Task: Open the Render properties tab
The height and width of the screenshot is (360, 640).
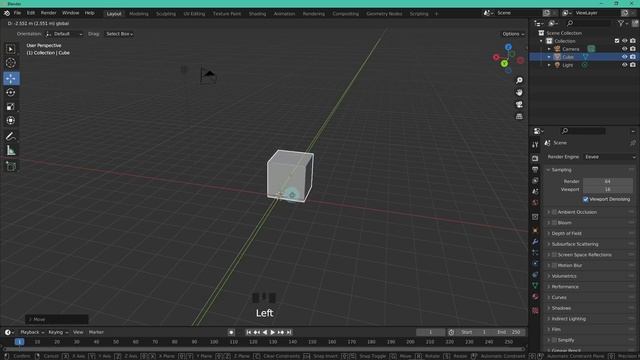Action: point(535,158)
